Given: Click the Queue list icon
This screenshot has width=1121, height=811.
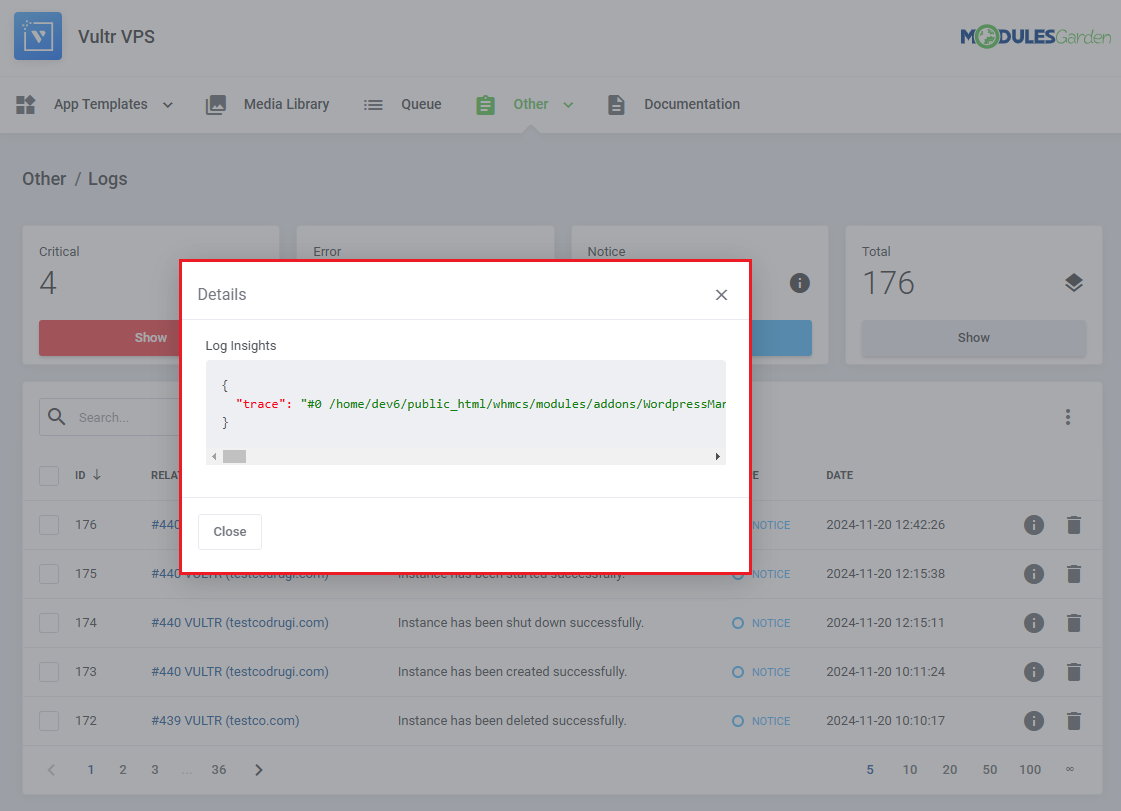Looking at the screenshot, I should coord(373,104).
